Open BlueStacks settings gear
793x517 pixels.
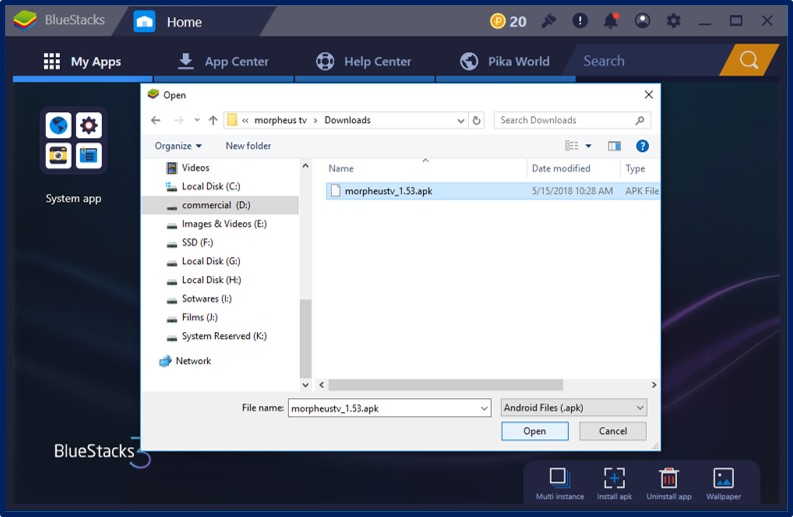(x=673, y=21)
